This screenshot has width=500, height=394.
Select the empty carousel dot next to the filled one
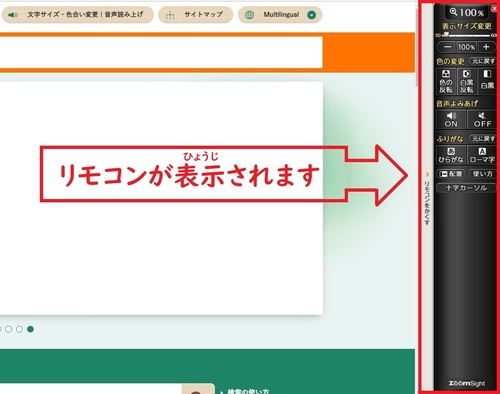click(20, 329)
